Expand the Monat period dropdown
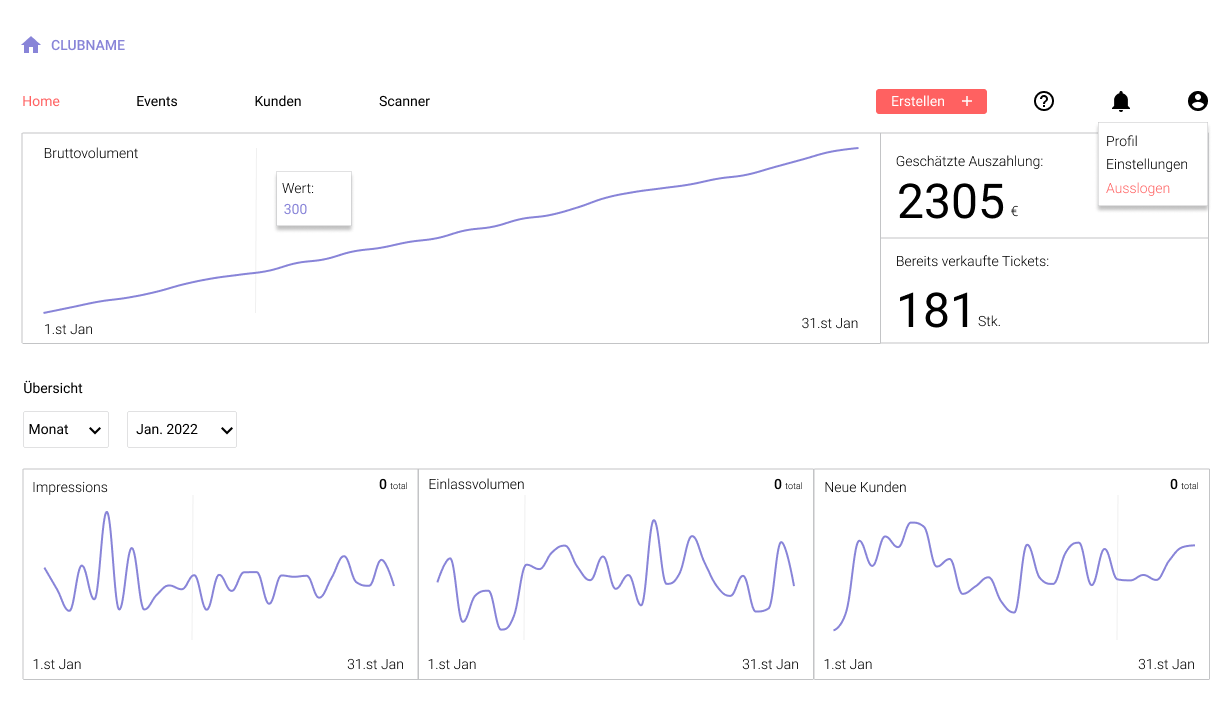1230x716 pixels. [66, 429]
